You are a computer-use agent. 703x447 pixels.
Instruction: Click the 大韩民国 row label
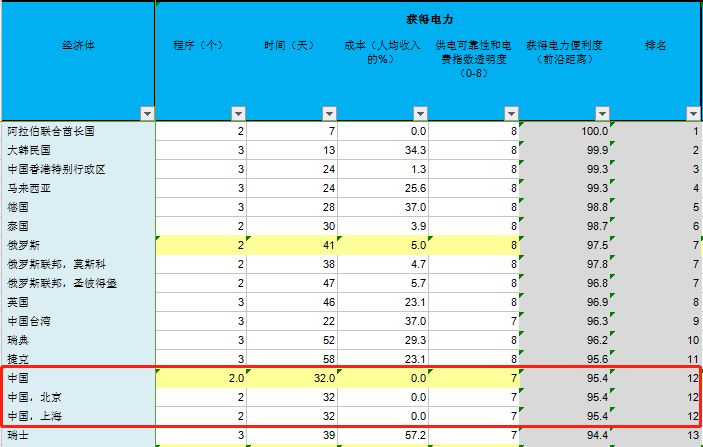(78, 150)
